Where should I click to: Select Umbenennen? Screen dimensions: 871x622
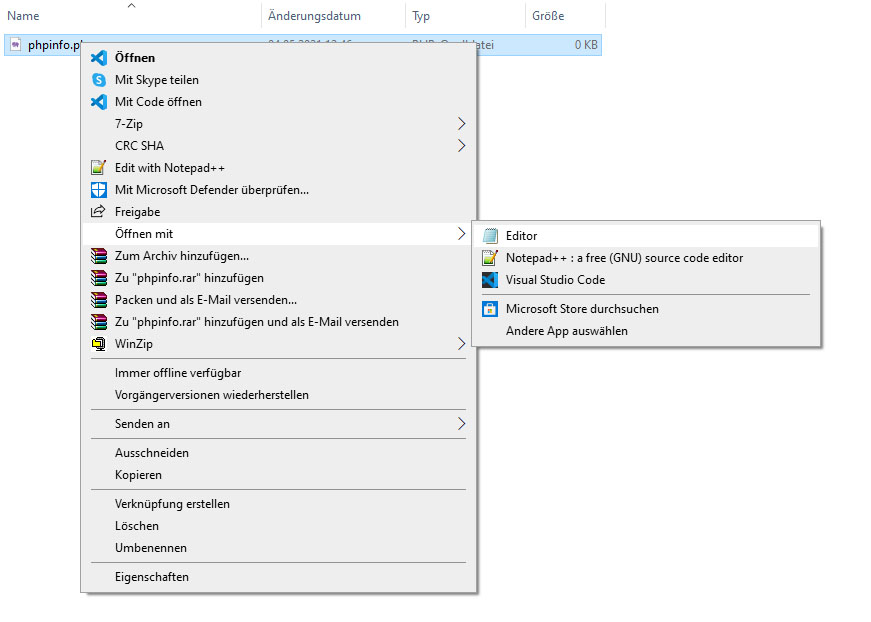click(x=278, y=548)
